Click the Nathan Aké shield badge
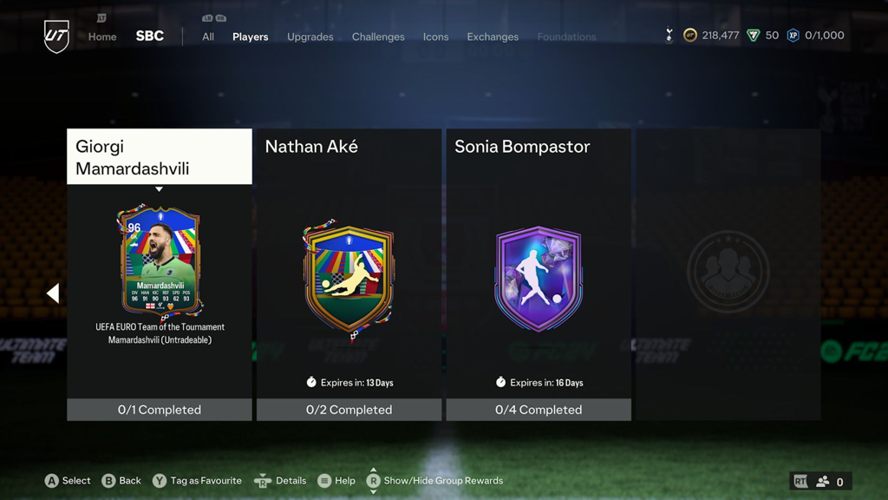888x500 pixels. [348, 278]
